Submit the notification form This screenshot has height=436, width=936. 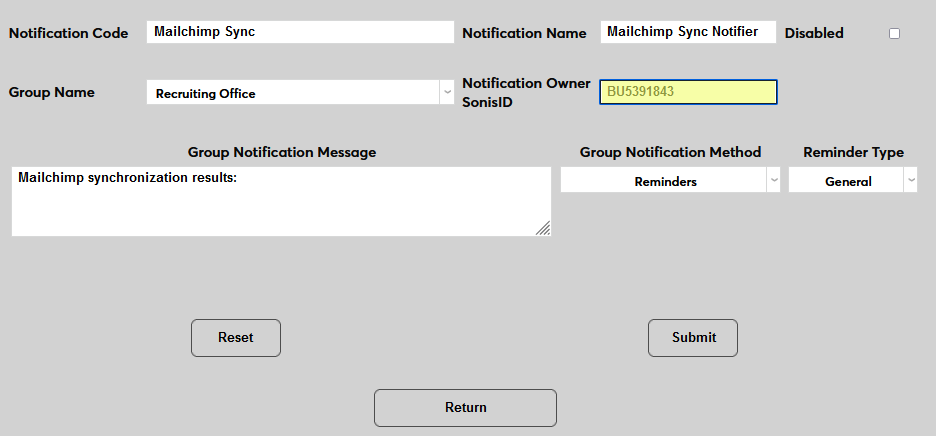(x=693, y=338)
